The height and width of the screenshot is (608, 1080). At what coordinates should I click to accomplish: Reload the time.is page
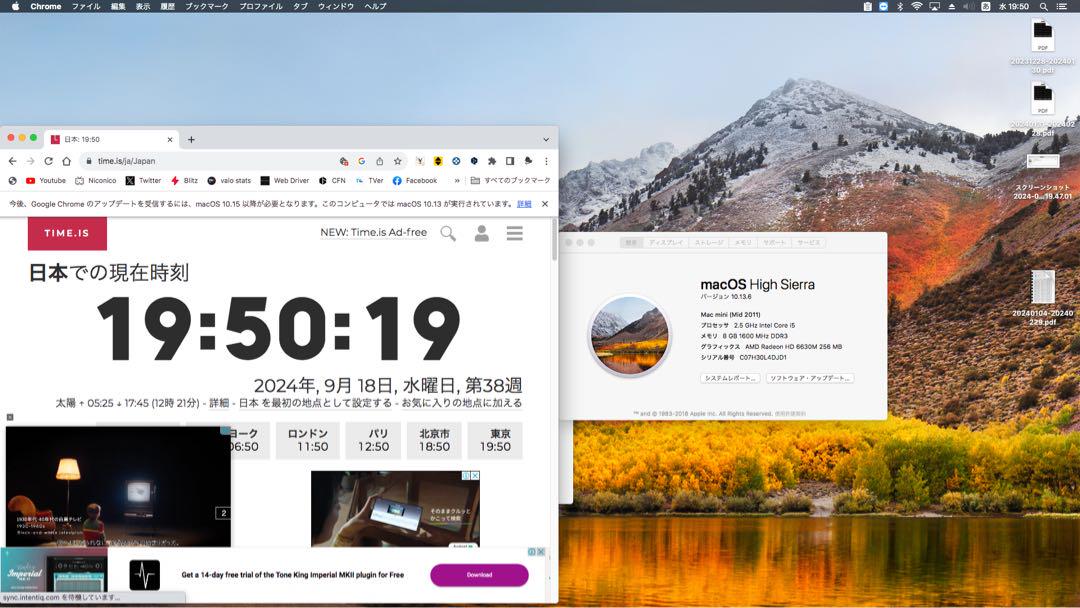point(48,161)
